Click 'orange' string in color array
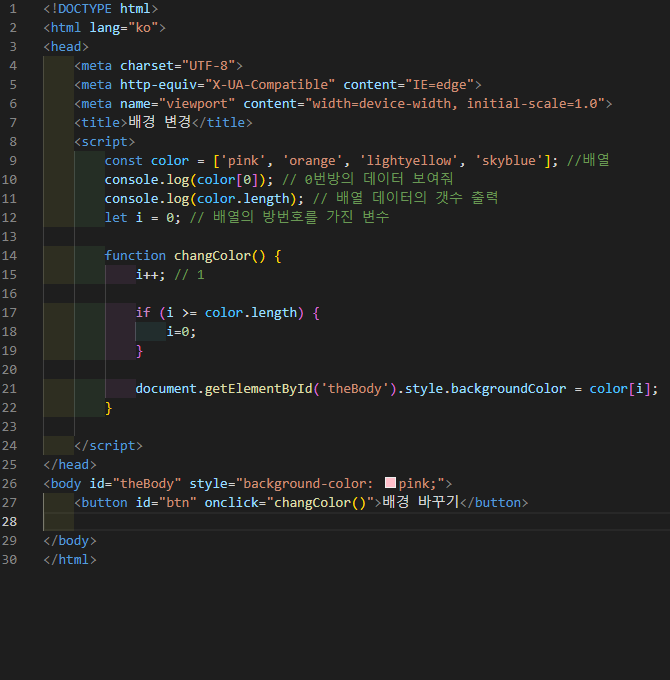 tap(312, 160)
